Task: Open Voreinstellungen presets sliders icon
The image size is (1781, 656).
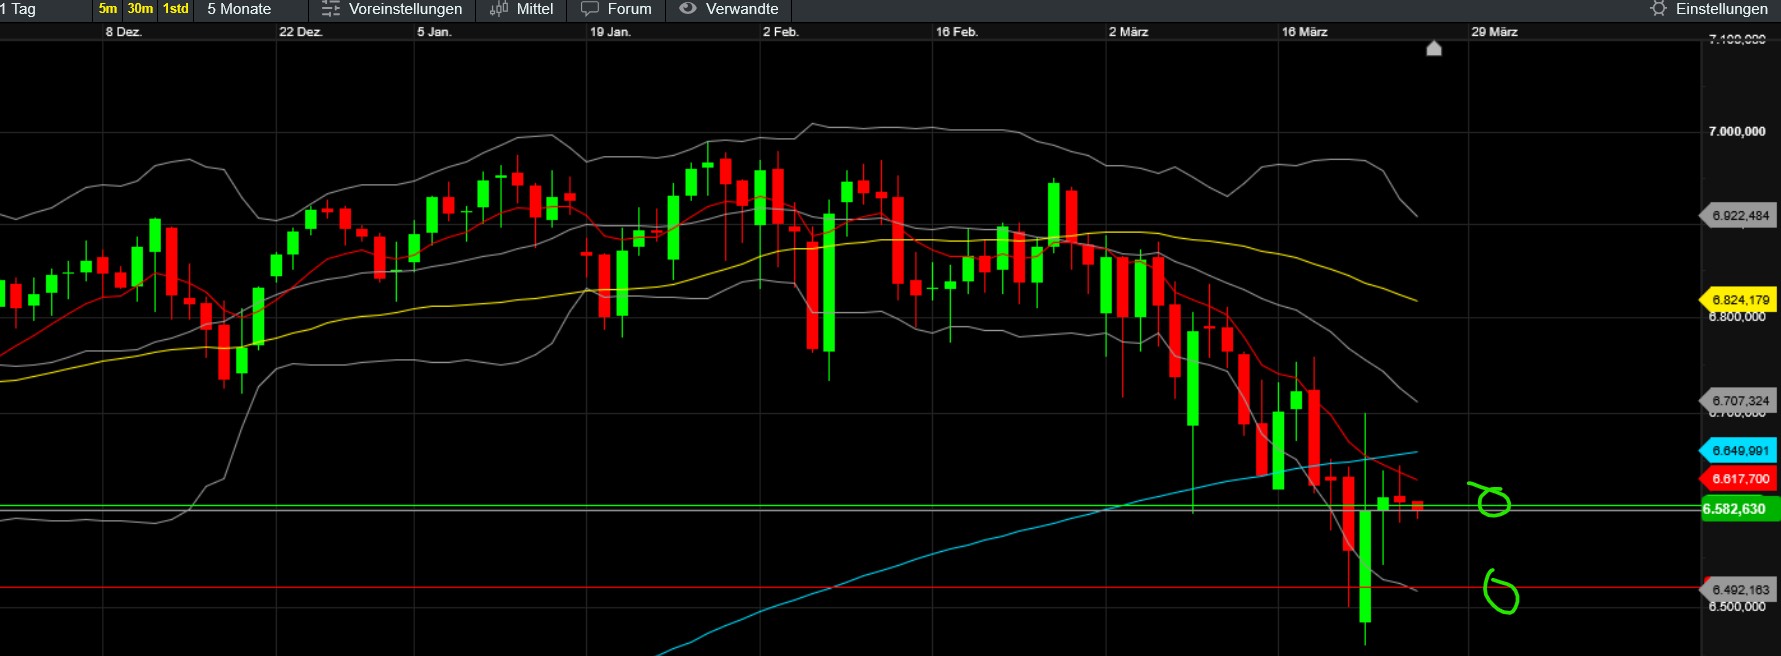Action: tap(330, 9)
